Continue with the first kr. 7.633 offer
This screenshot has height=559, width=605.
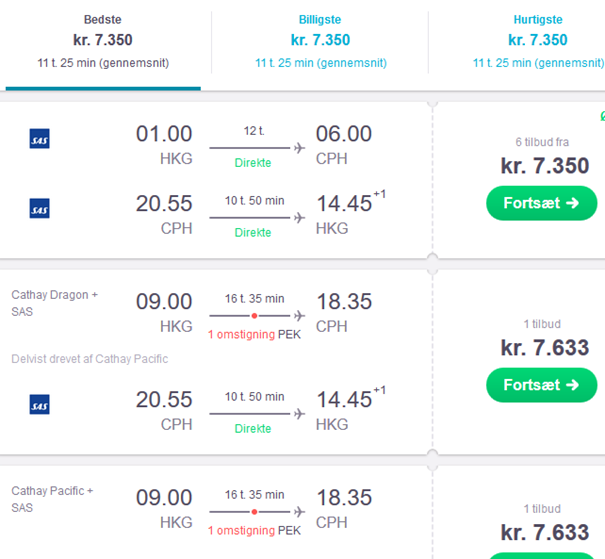coord(541,385)
